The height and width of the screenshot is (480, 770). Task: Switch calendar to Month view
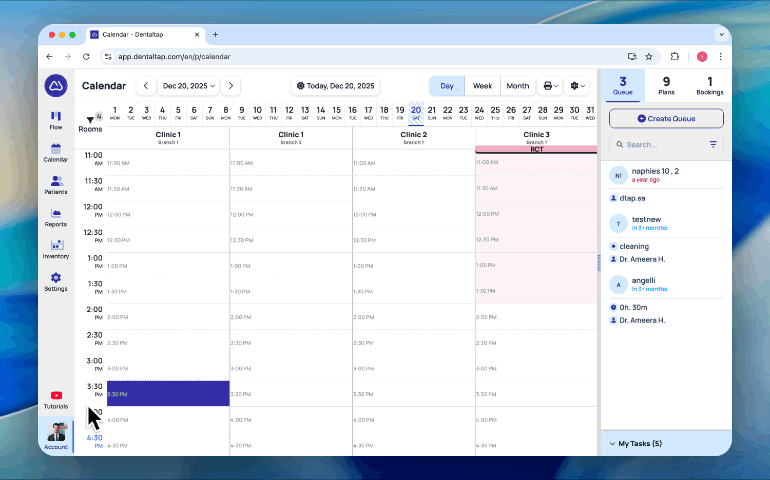tap(517, 86)
